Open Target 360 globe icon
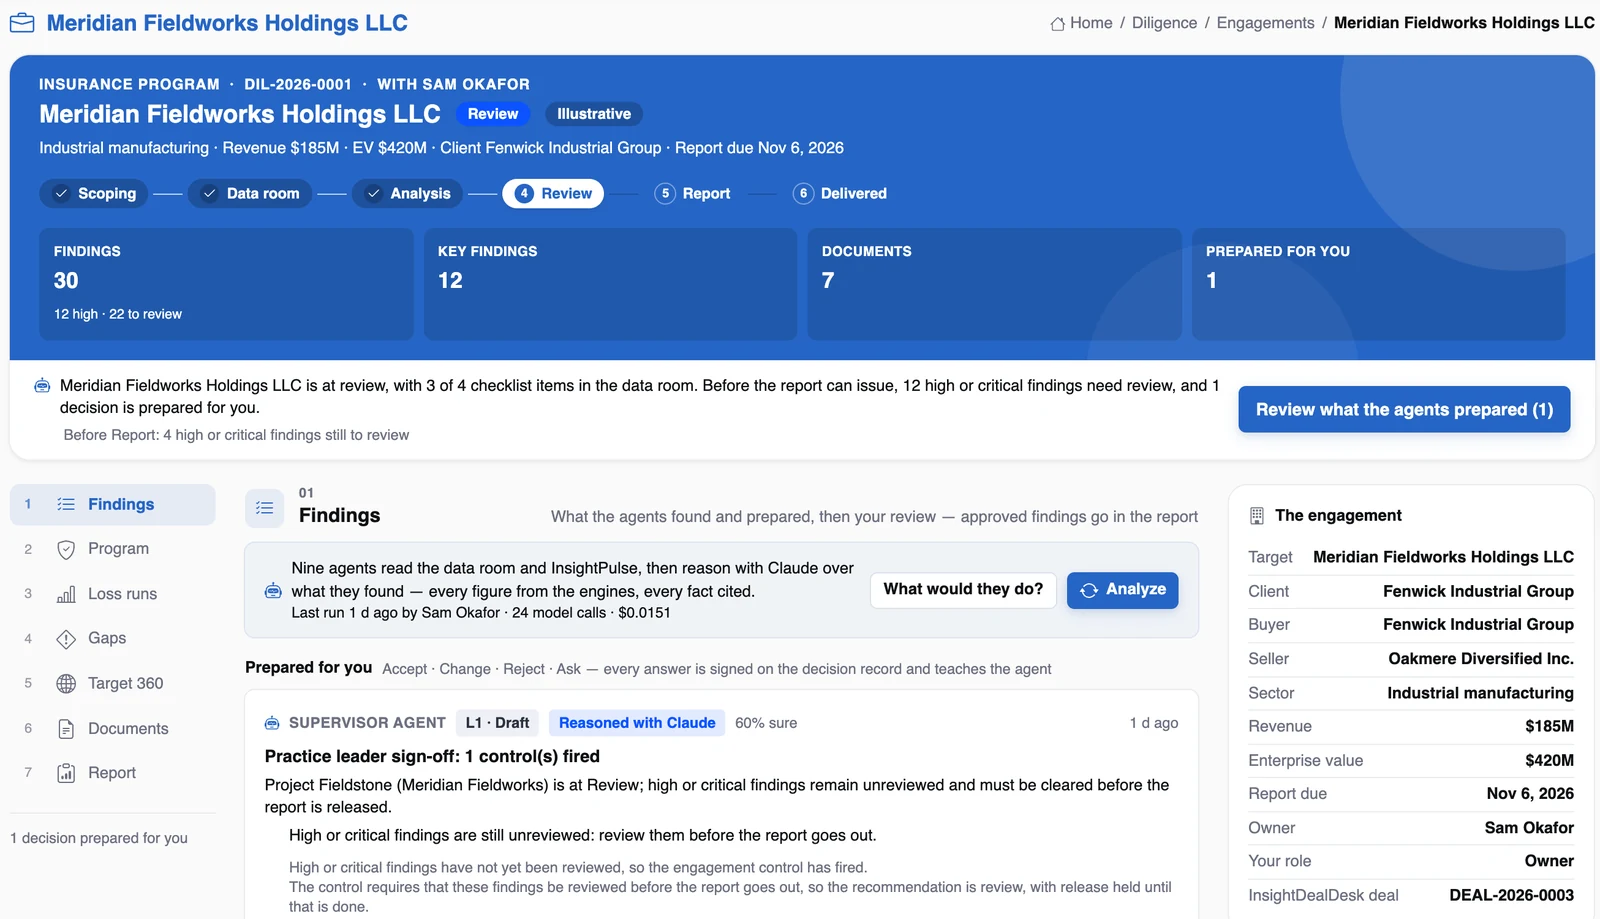Viewport: 1600px width, 919px height. (x=66, y=683)
